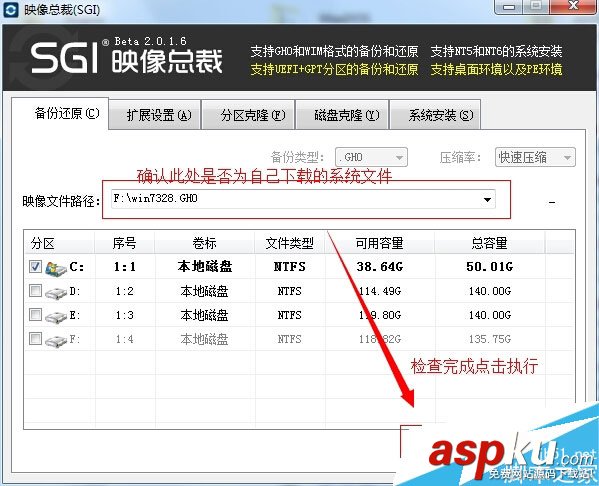This screenshot has height=486, width=599.
Task: Click the Windows drive icon for C:
Action: click(55, 268)
